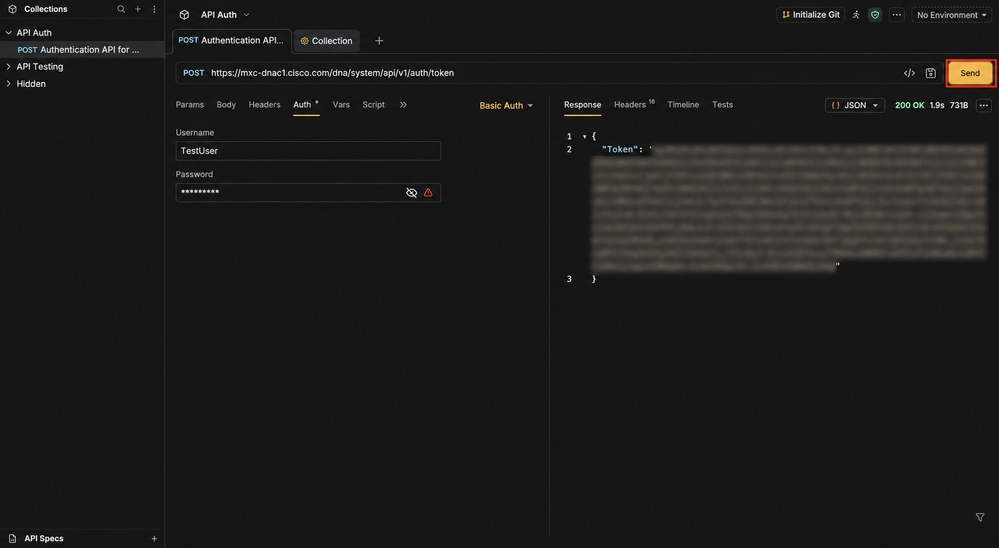Click the 200 OK status text
This screenshot has width=999, height=548.
(x=909, y=106)
